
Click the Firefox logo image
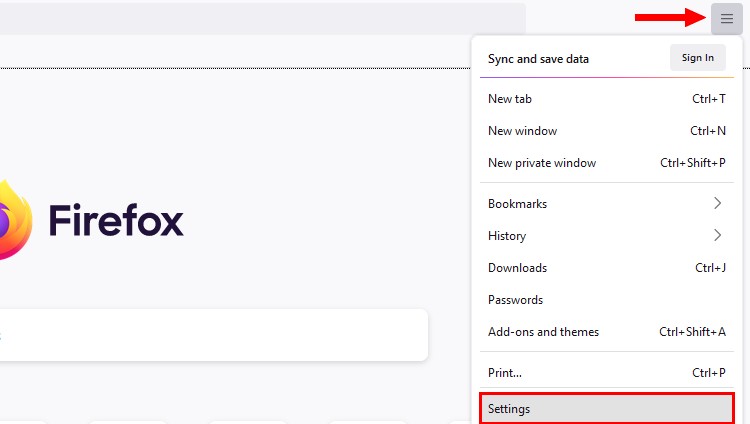16,220
